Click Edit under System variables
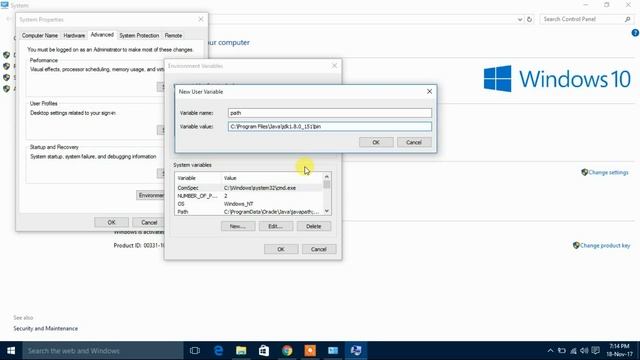Screen dimensions: 640x360 (x=276, y=226)
